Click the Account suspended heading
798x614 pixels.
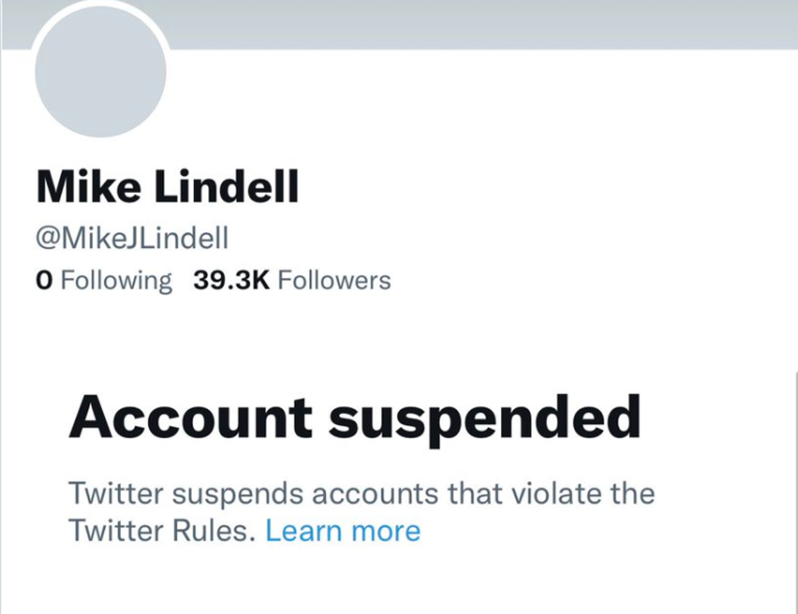pos(353,417)
